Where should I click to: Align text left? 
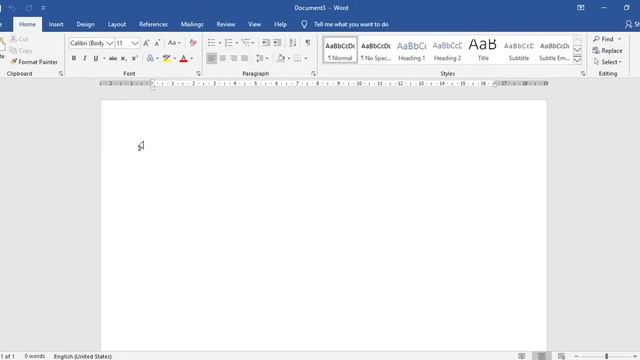[211, 58]
